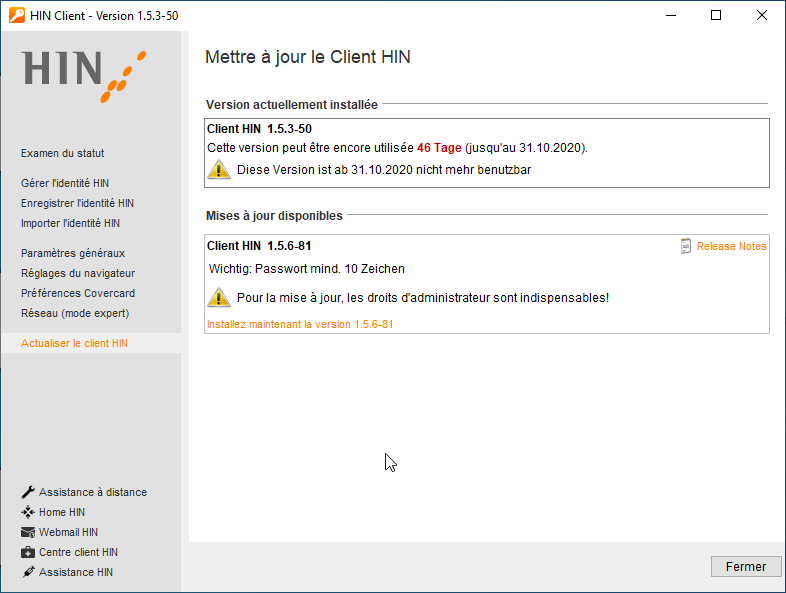
Task: Open Enregistrer l'identité HIN
Action: tap(78, 204)
